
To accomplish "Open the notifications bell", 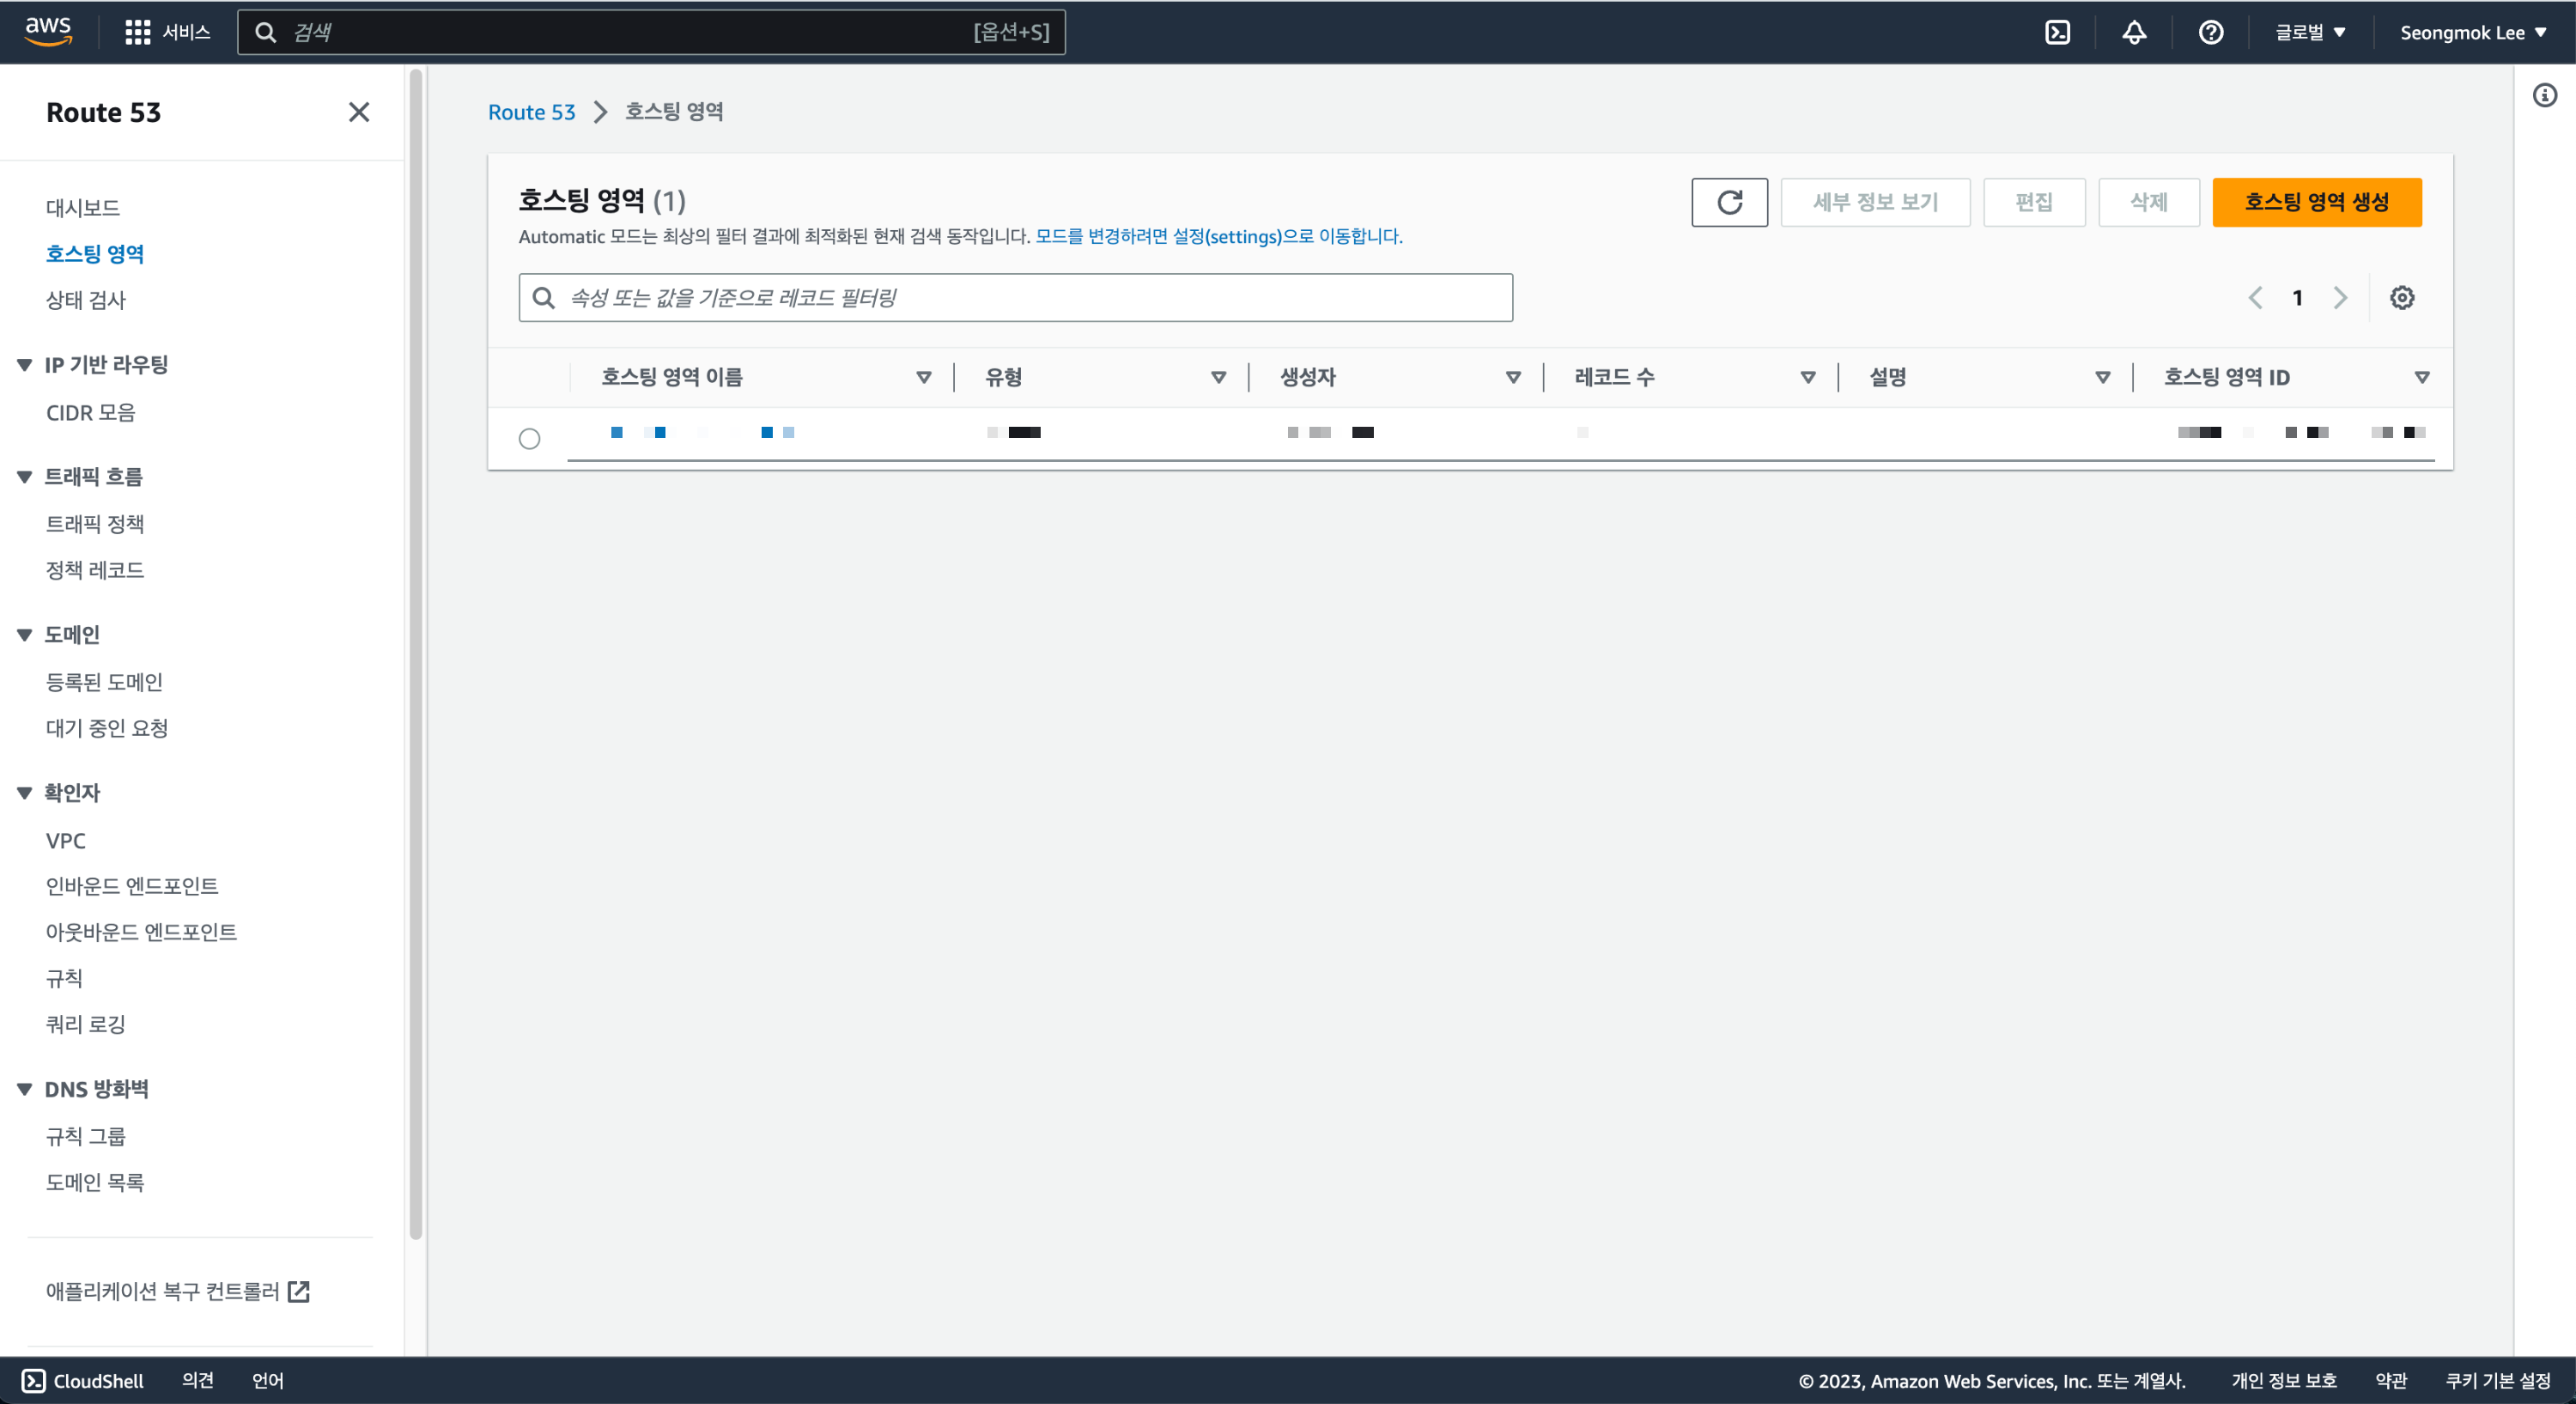I will 2134,32.
